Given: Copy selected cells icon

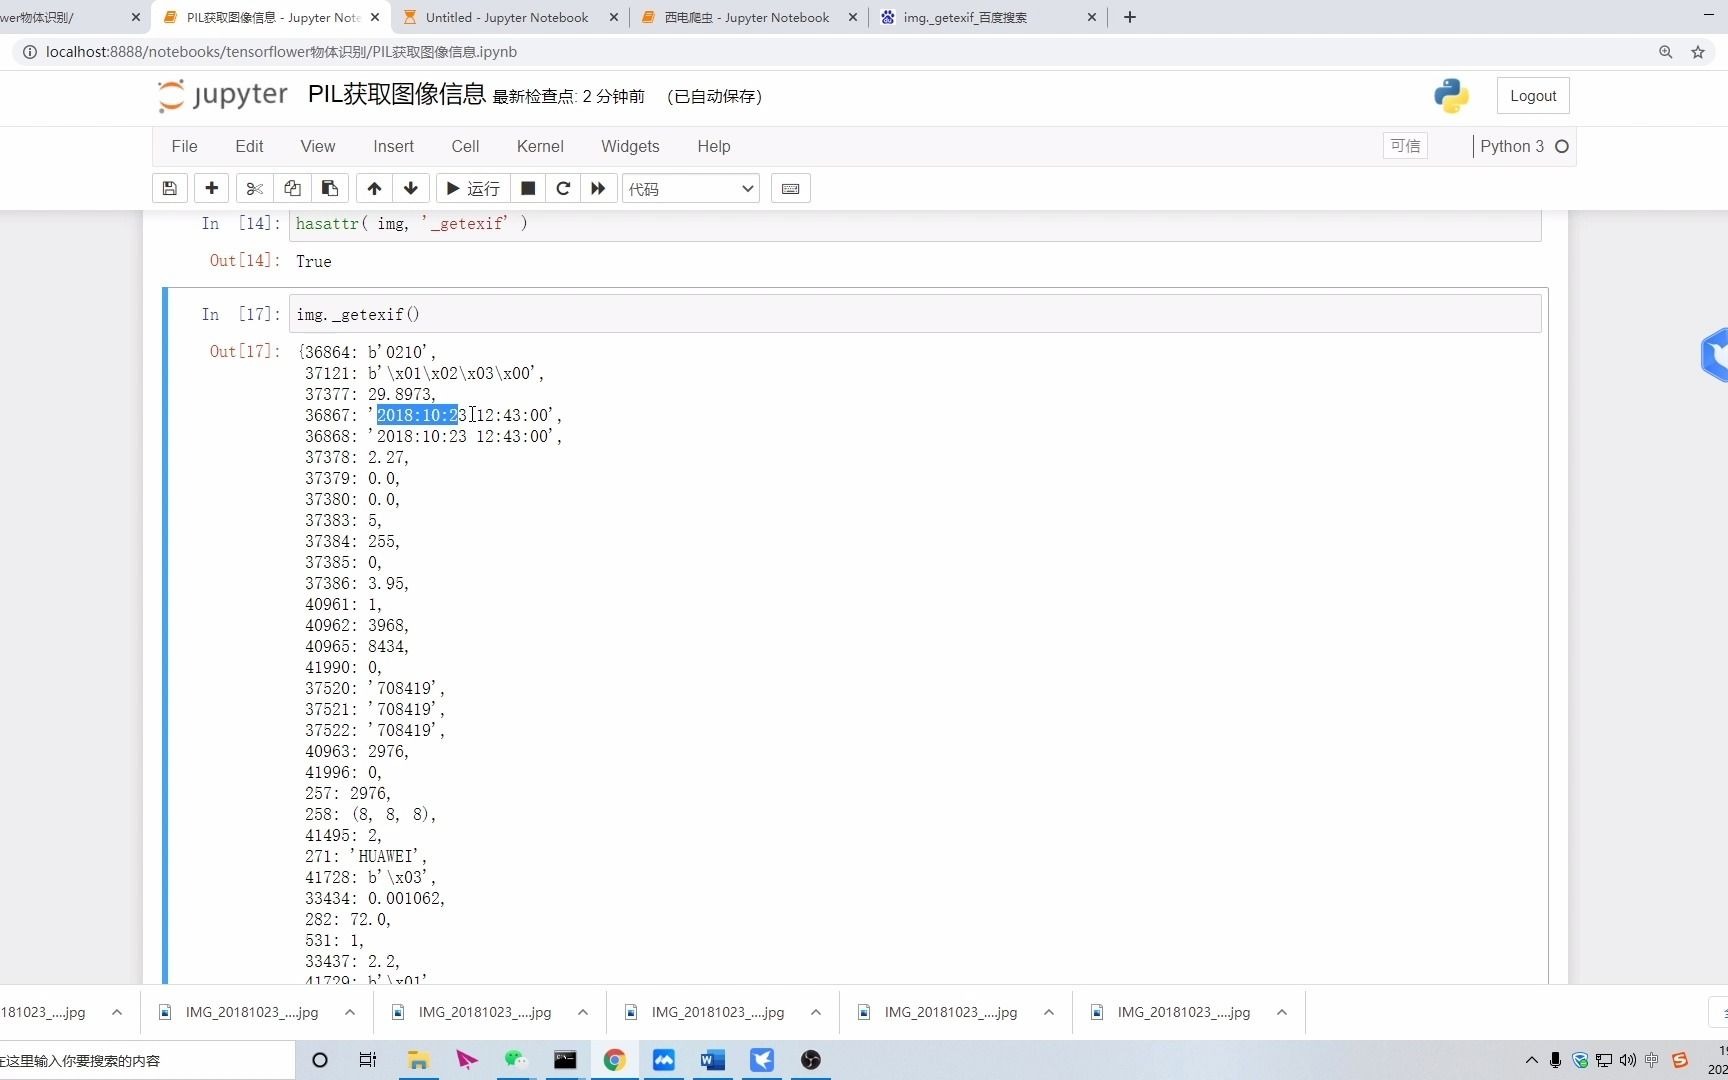Looking at the screenshot, I should coord(292,189).
